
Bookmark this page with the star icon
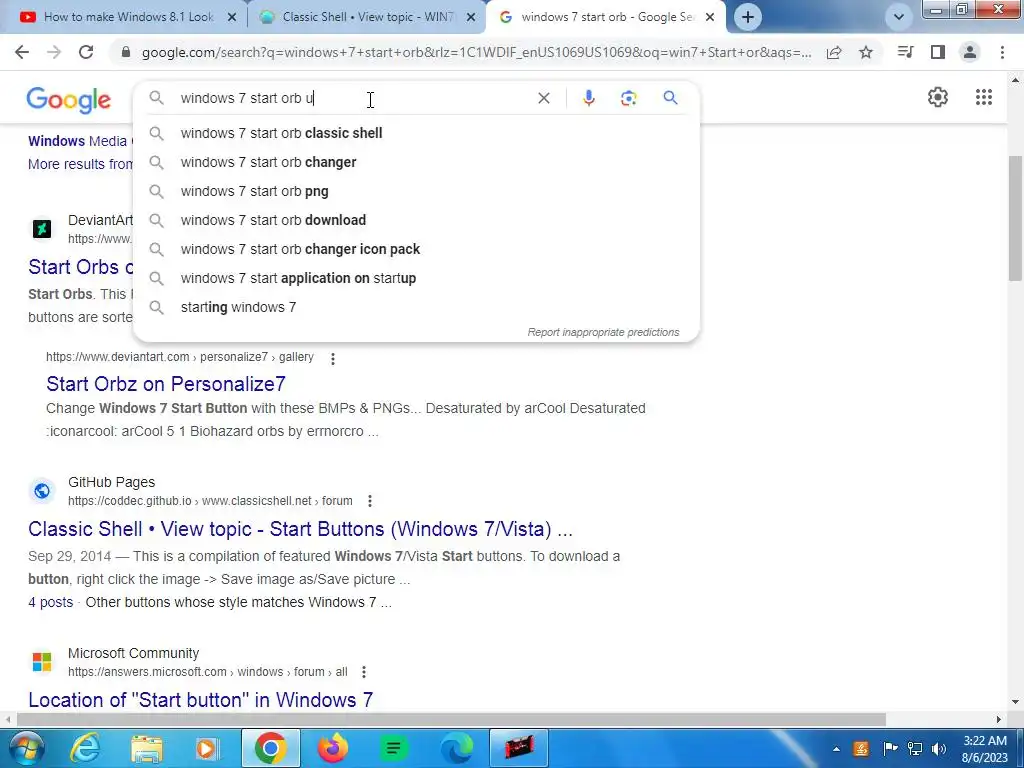coord(866,52)
